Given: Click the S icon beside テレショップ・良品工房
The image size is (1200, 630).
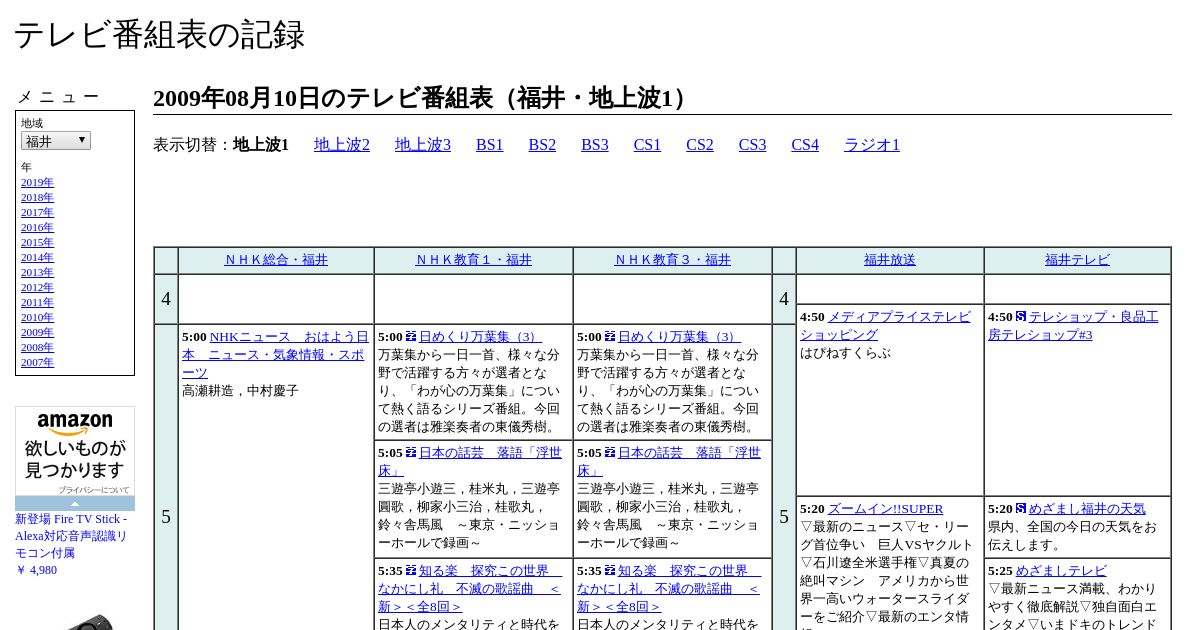Looking at the screenshot, I should [1021, 317].
